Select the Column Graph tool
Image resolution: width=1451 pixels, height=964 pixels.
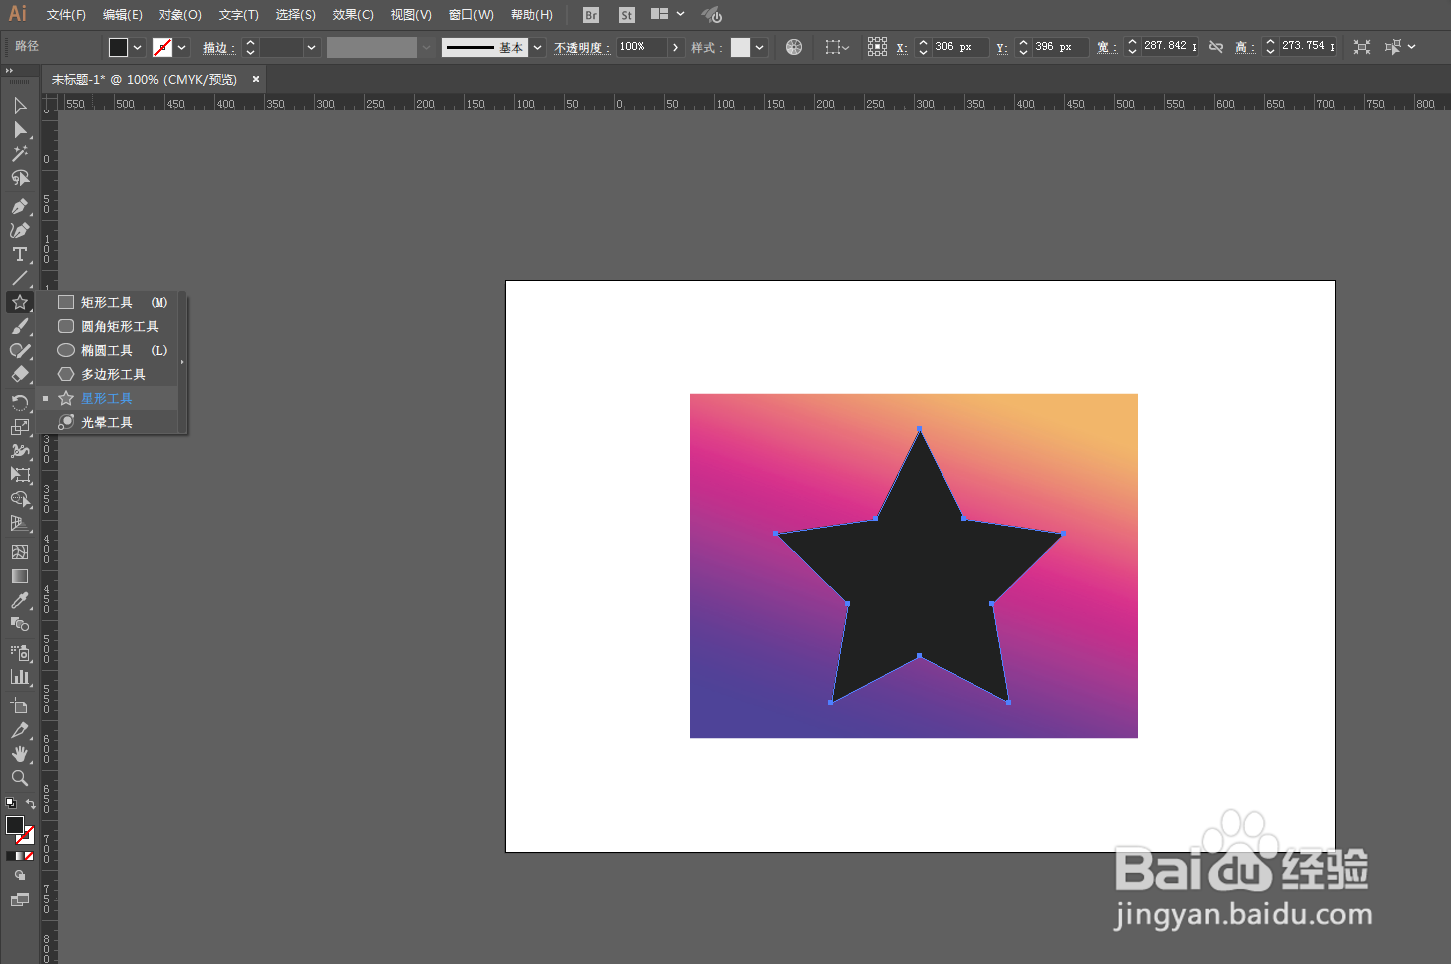[x=19, y=677]
